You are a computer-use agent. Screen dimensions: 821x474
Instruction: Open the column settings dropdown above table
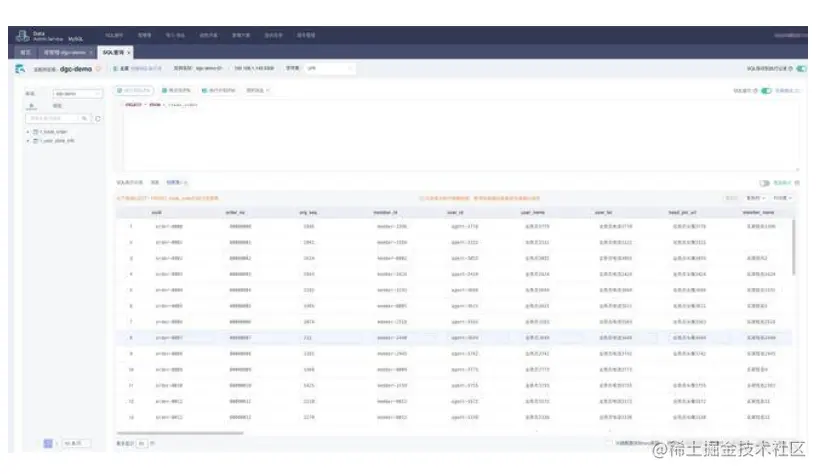point(783,198)
